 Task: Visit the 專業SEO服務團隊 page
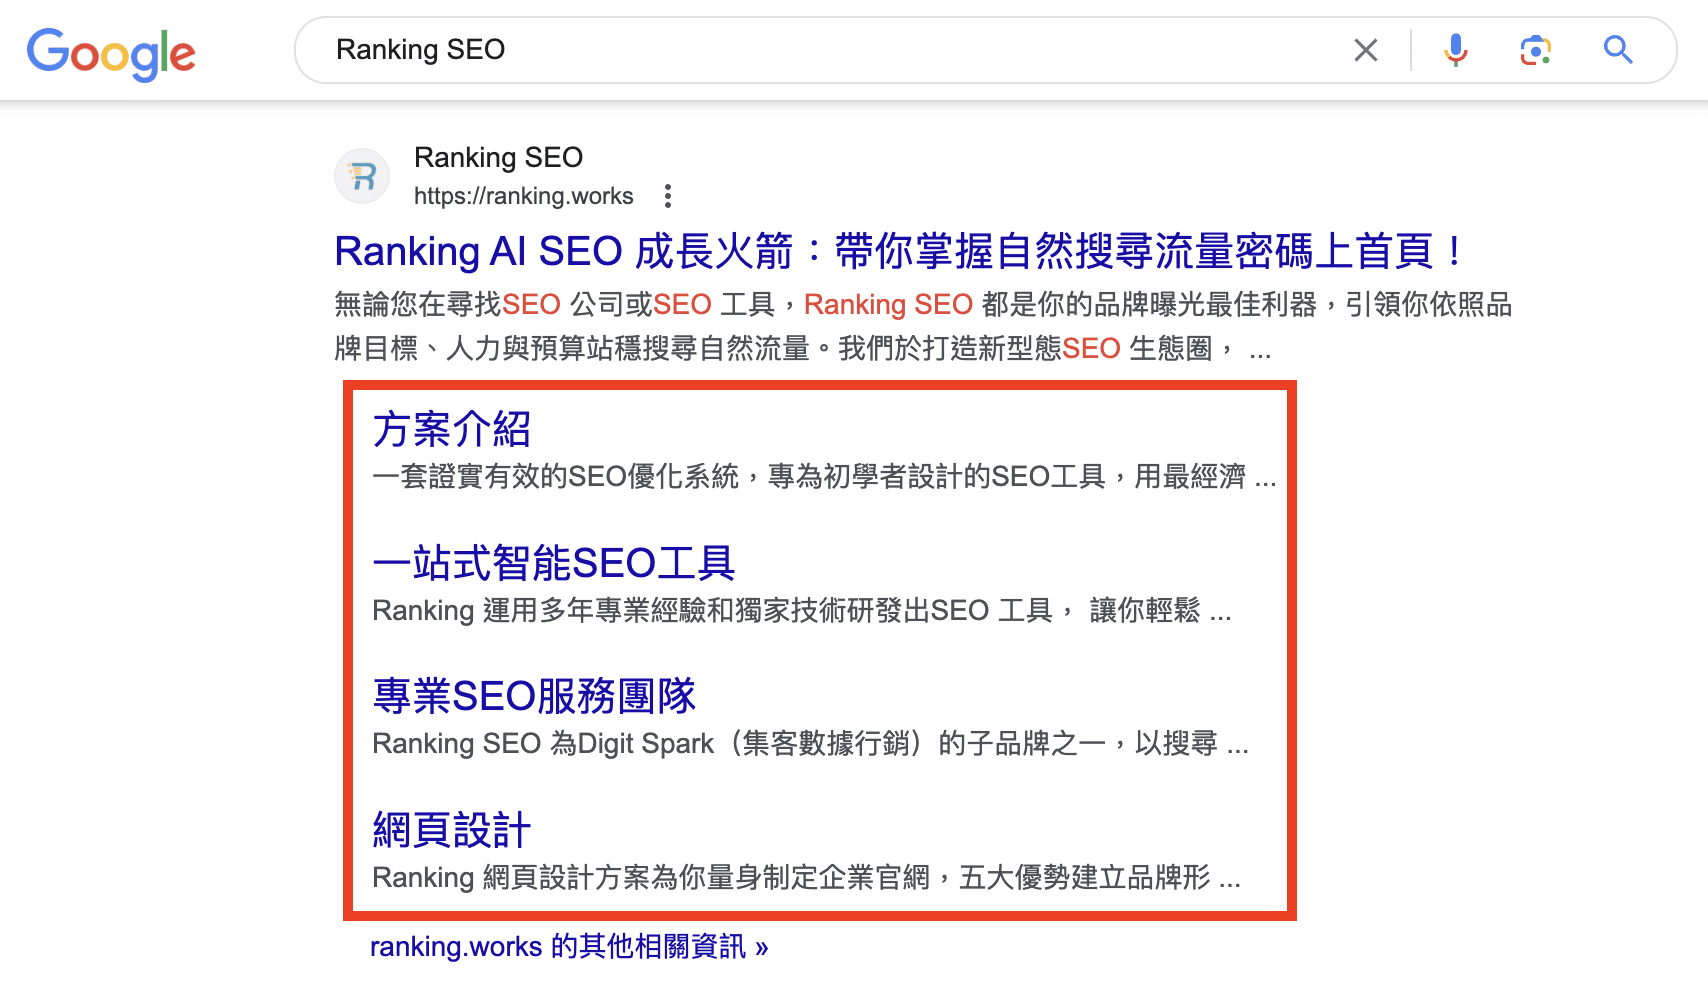point(535,695)
